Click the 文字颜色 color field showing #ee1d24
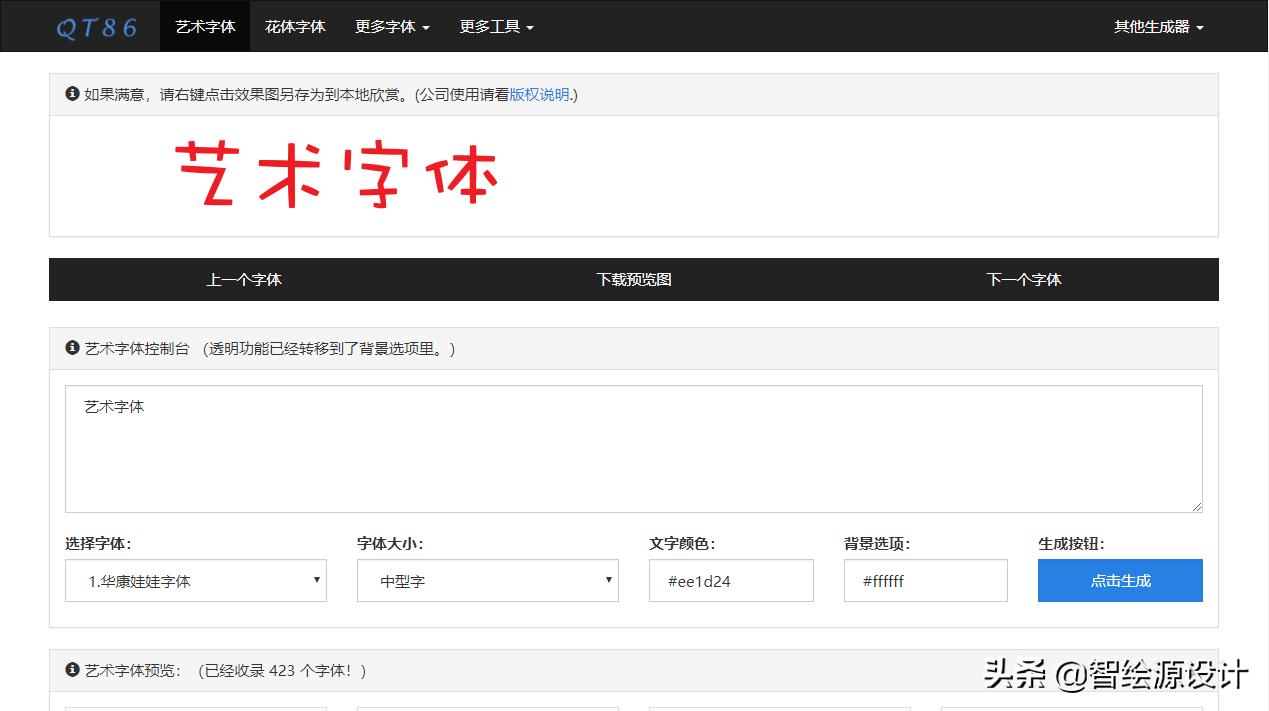The height and width of the screenshot is (711, 1269). coord(731,580)
